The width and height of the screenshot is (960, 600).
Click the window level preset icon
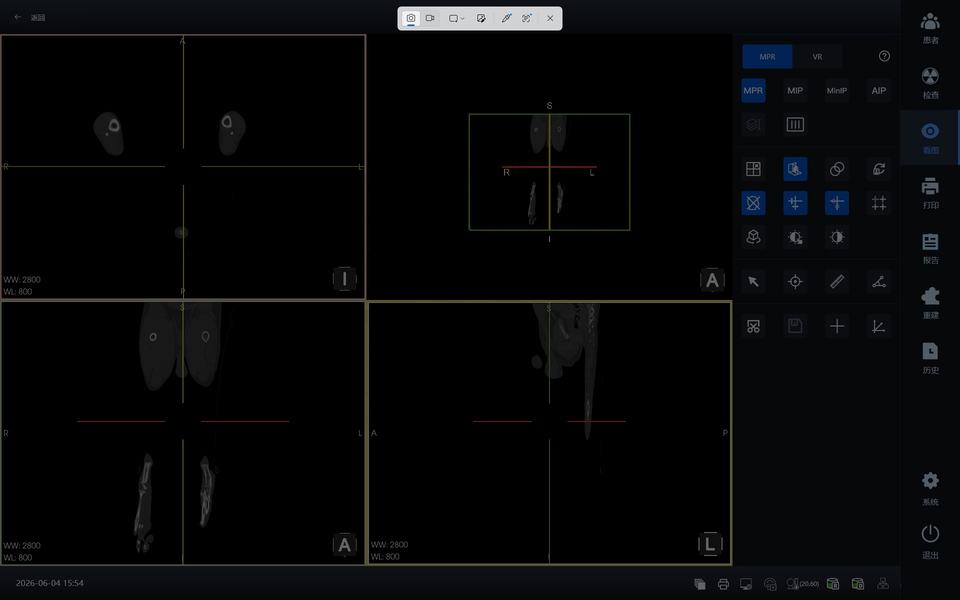click(x=795, y=237)
